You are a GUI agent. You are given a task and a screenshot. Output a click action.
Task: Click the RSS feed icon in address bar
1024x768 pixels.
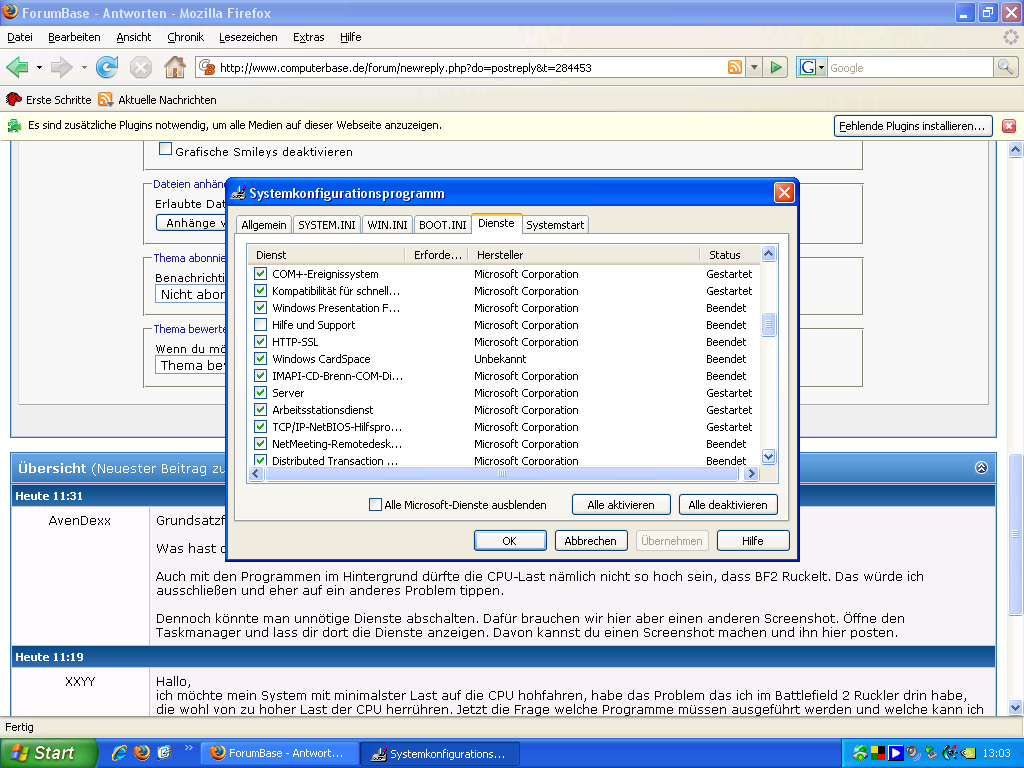point(735,67)
